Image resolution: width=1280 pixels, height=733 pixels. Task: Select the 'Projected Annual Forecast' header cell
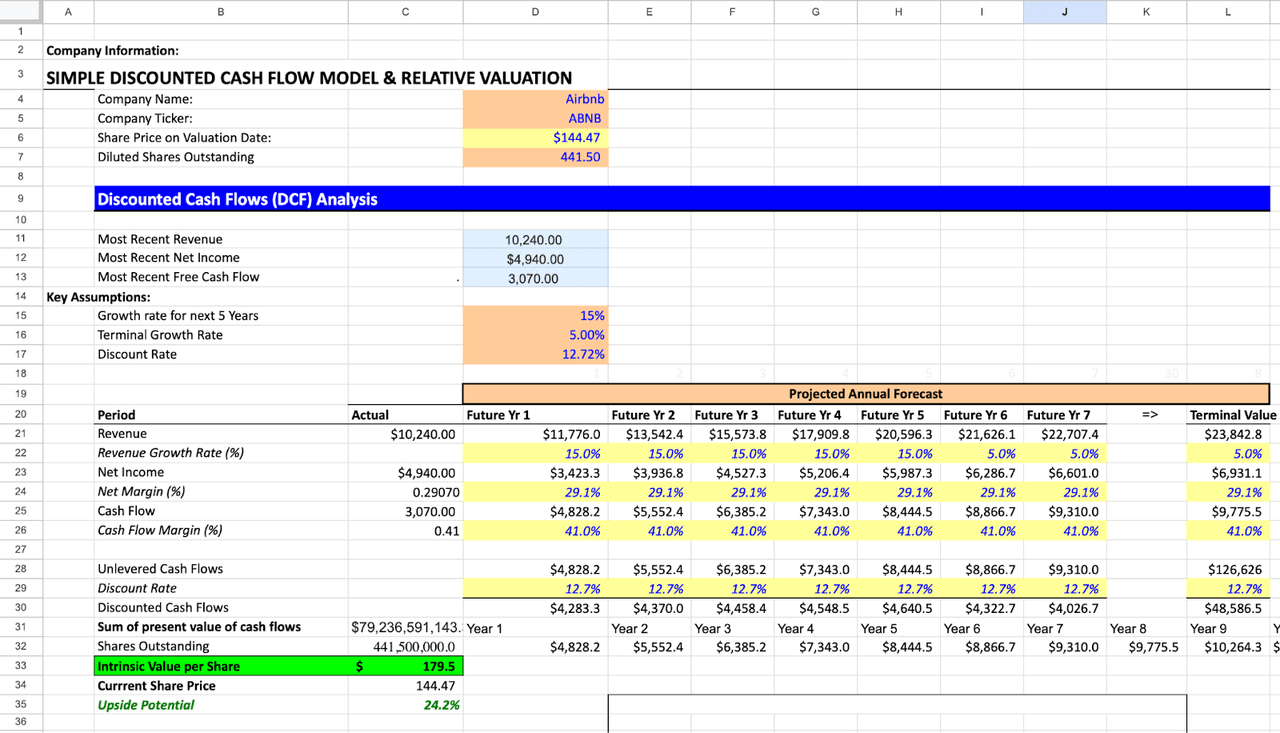pyautogui.click(x=866, y=394)
